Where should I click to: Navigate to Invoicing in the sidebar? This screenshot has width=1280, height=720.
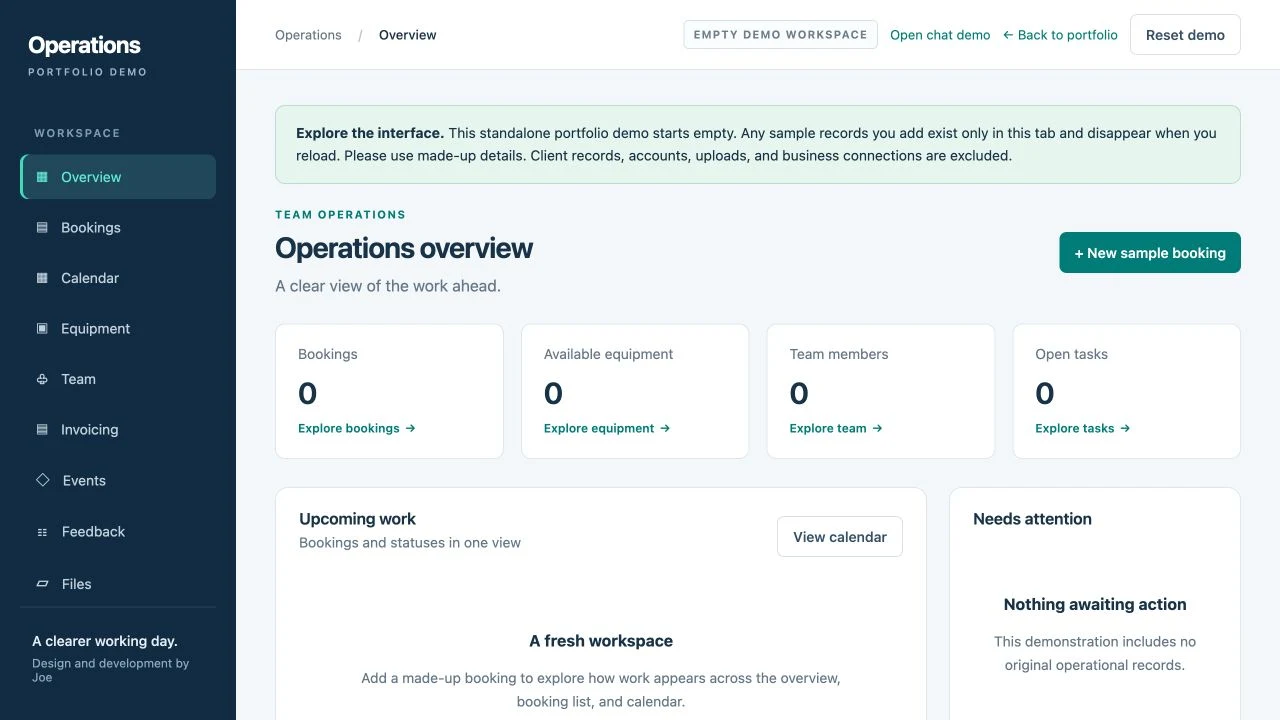118,430
